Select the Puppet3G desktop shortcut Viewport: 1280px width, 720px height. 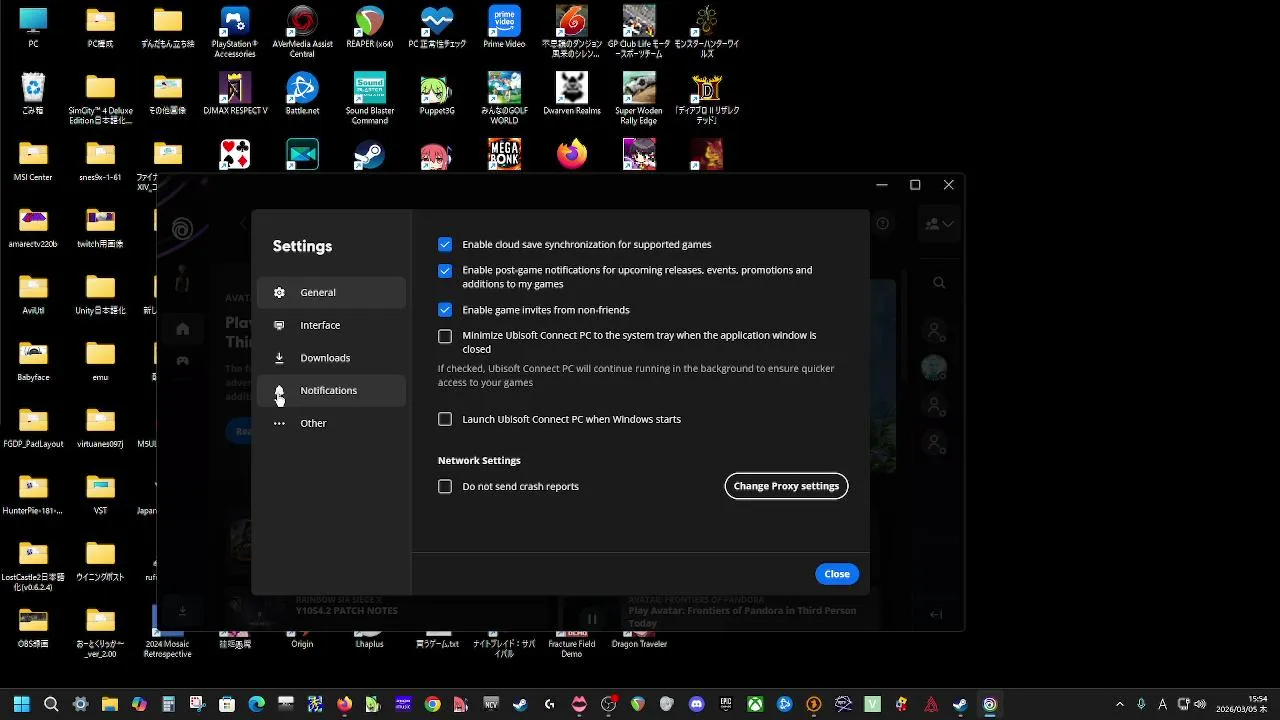click(x=437, y=94)
